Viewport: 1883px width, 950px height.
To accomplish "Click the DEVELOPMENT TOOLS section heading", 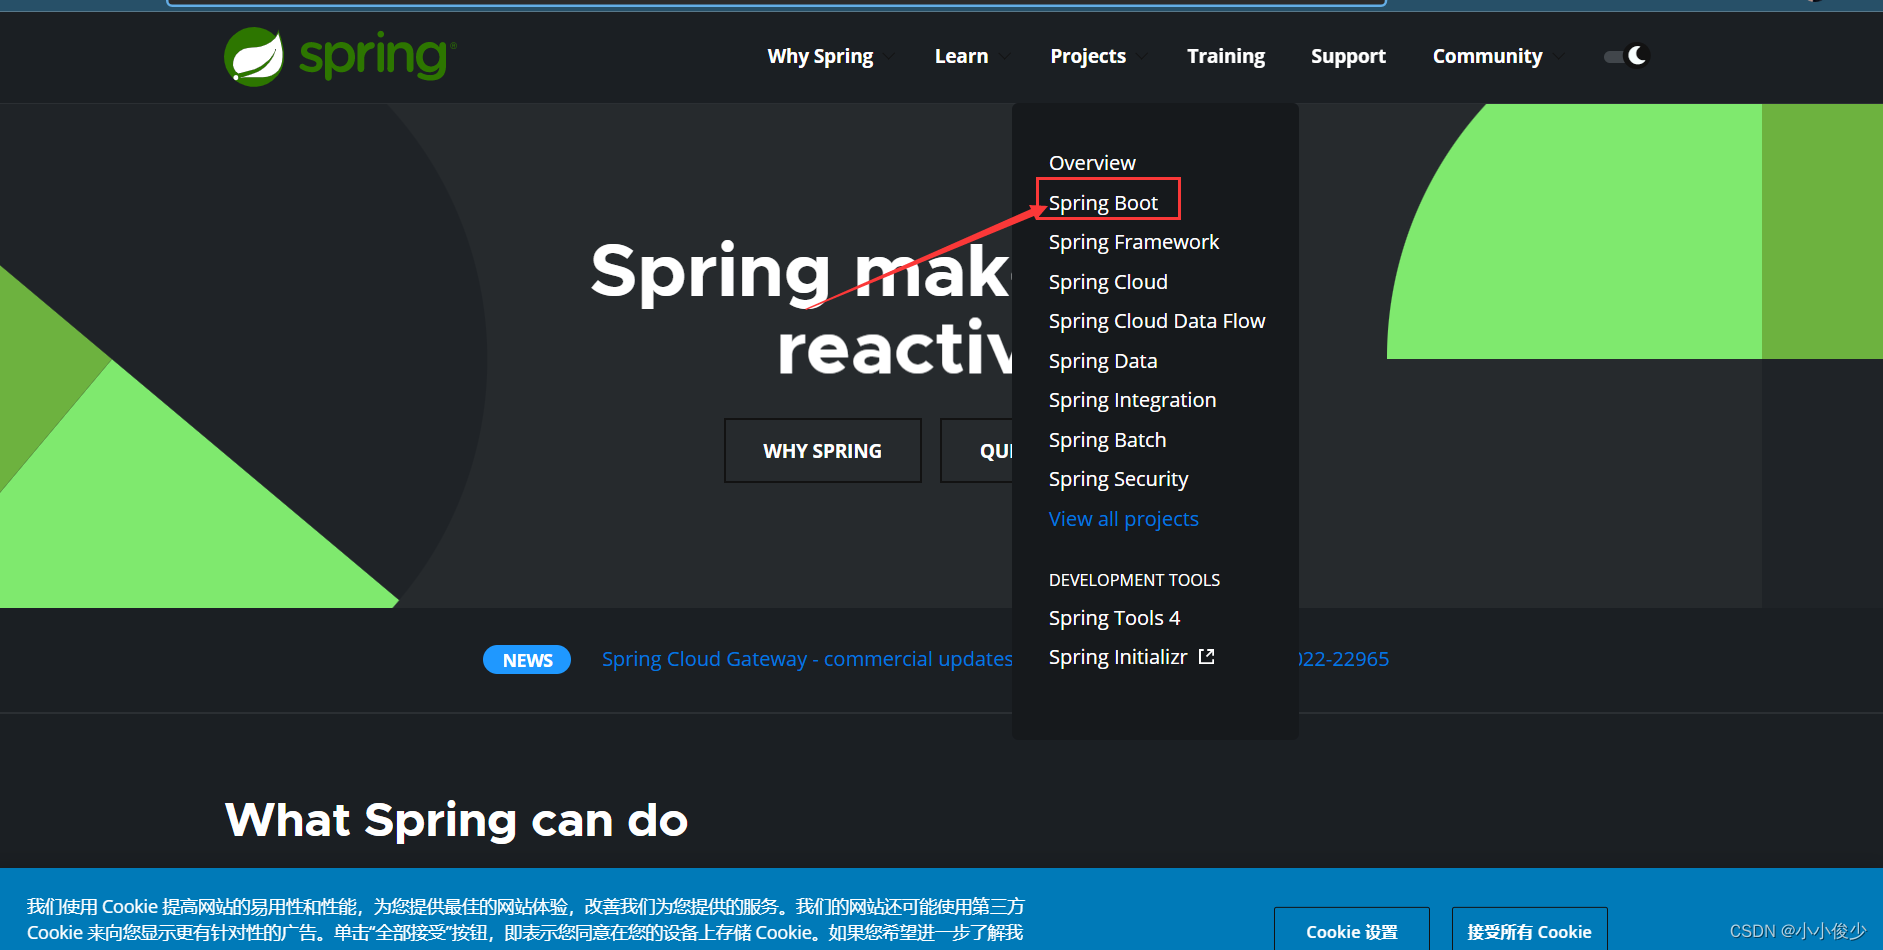I will (1134, 580).
